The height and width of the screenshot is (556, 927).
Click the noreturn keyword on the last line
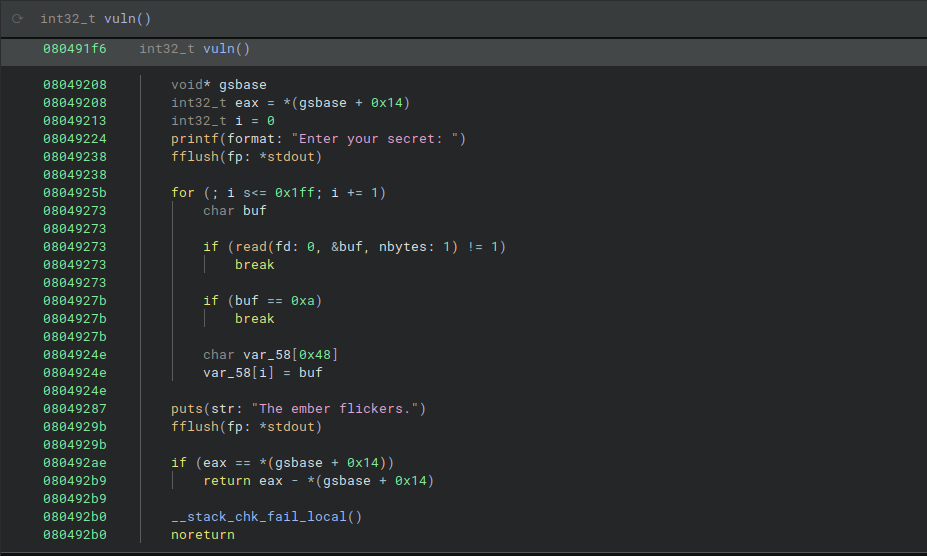202,535
